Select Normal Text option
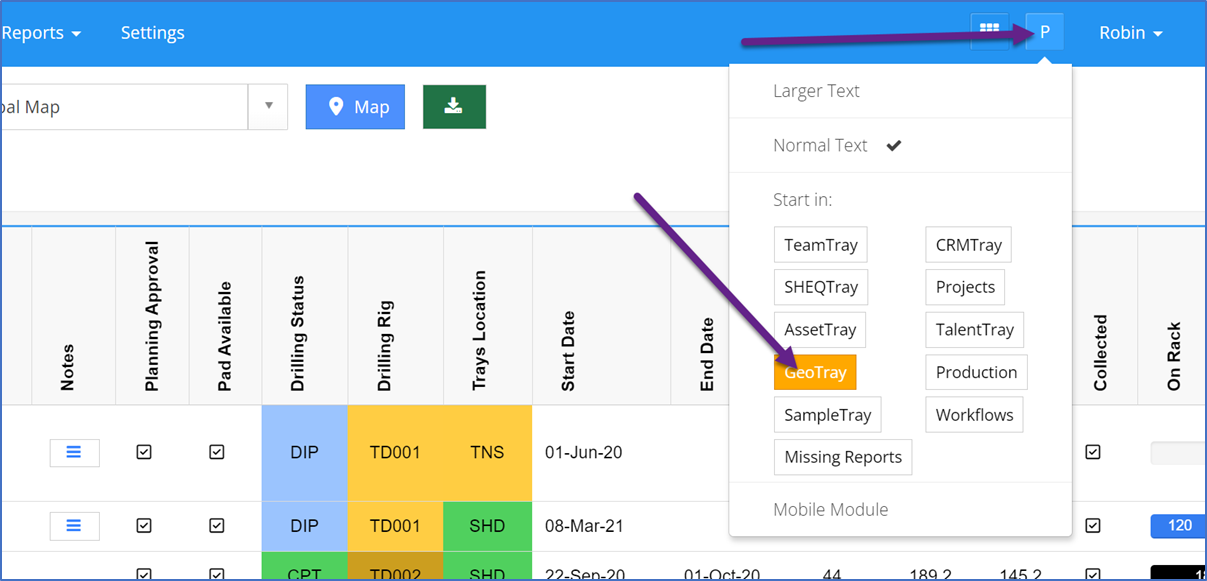The image size is (1207, 581). (821, 145)
